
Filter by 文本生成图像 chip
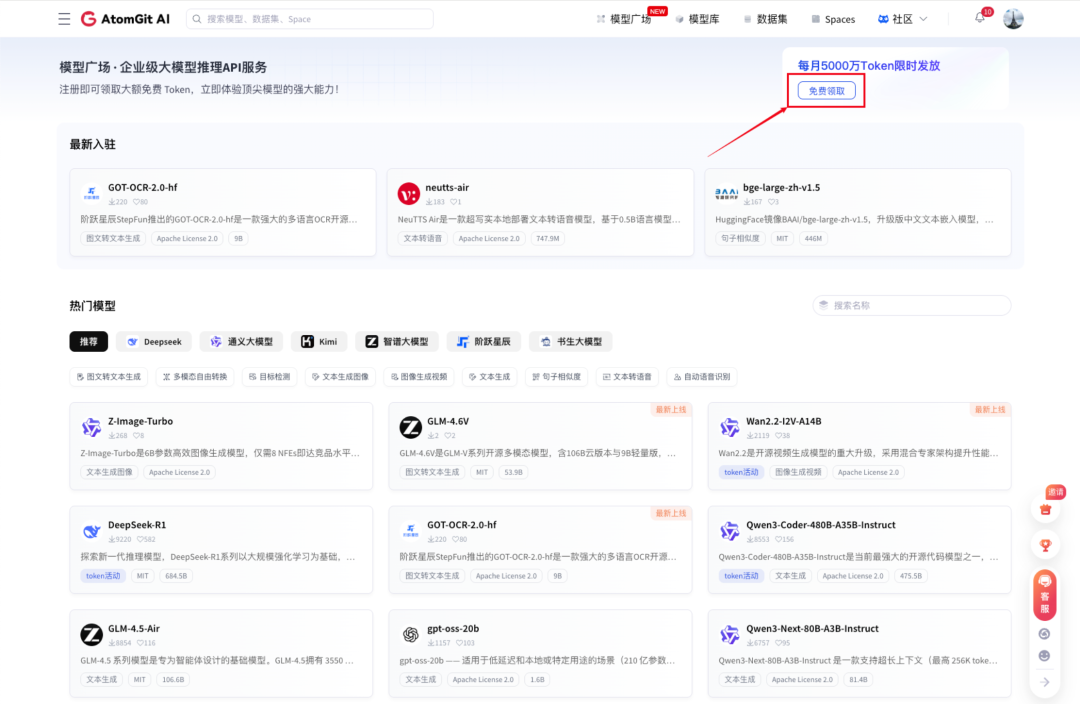point(340,377)
